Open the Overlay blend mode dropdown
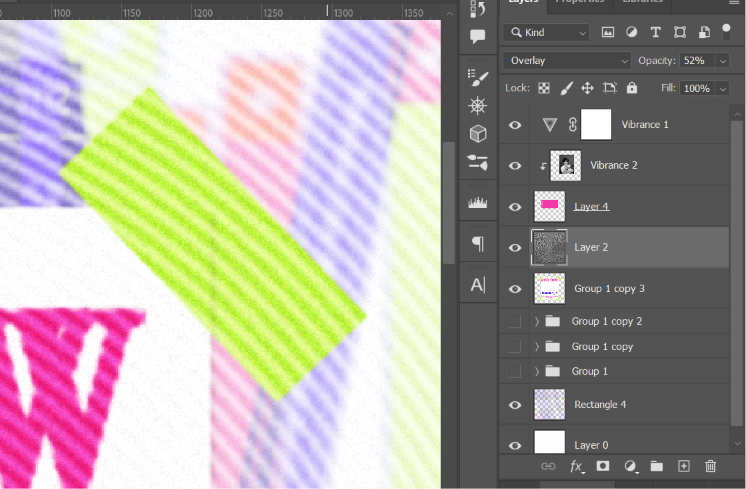 click(567, 60)
